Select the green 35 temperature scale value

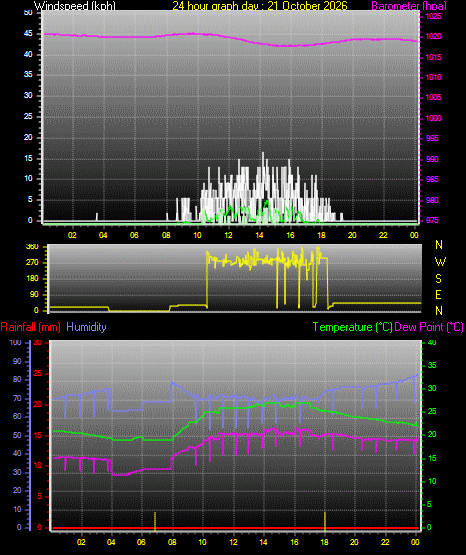432,365
